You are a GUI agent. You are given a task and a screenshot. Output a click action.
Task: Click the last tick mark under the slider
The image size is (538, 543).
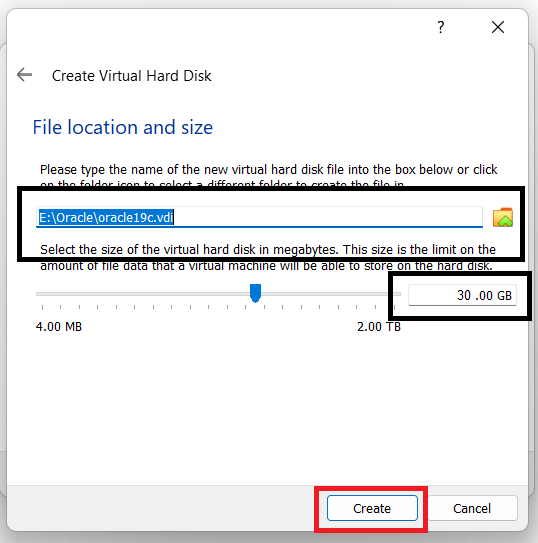(394, 307)
